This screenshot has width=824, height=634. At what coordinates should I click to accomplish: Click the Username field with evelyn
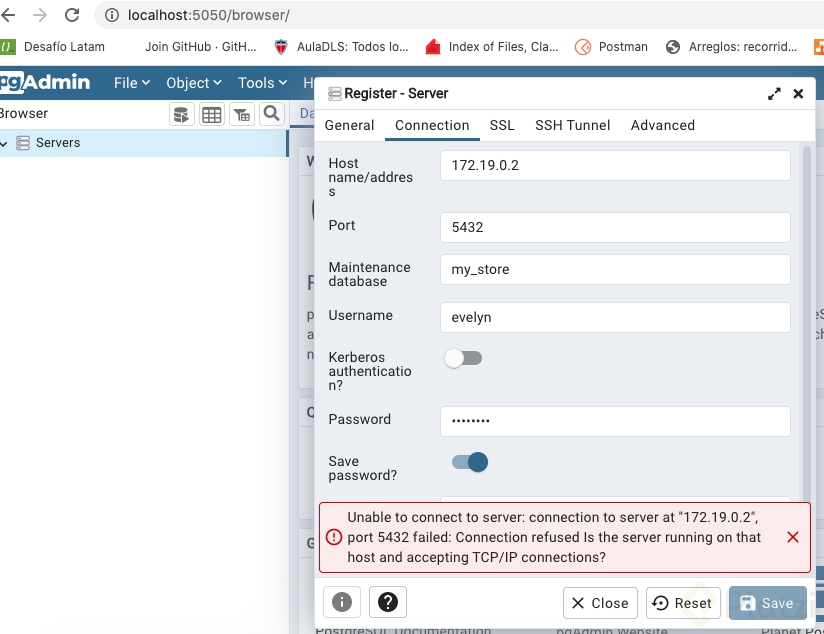[x=615, y=318]
